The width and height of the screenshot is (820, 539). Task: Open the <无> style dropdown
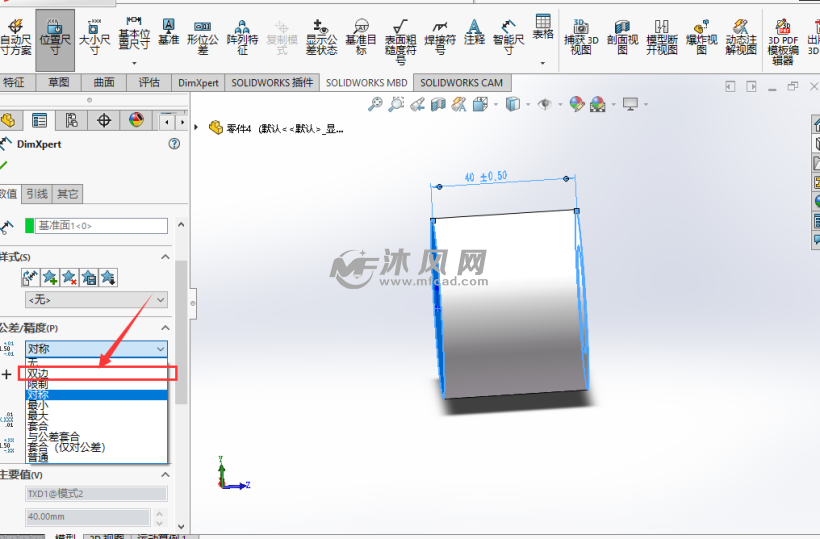point(96,300)
